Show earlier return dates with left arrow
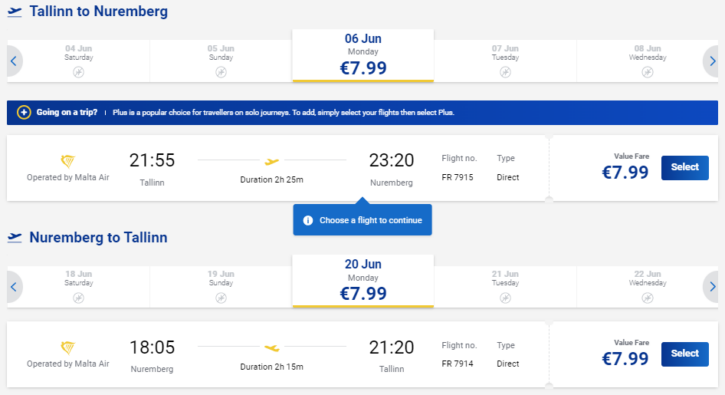This screenshot has width=725, height=395. coord(14,287)
